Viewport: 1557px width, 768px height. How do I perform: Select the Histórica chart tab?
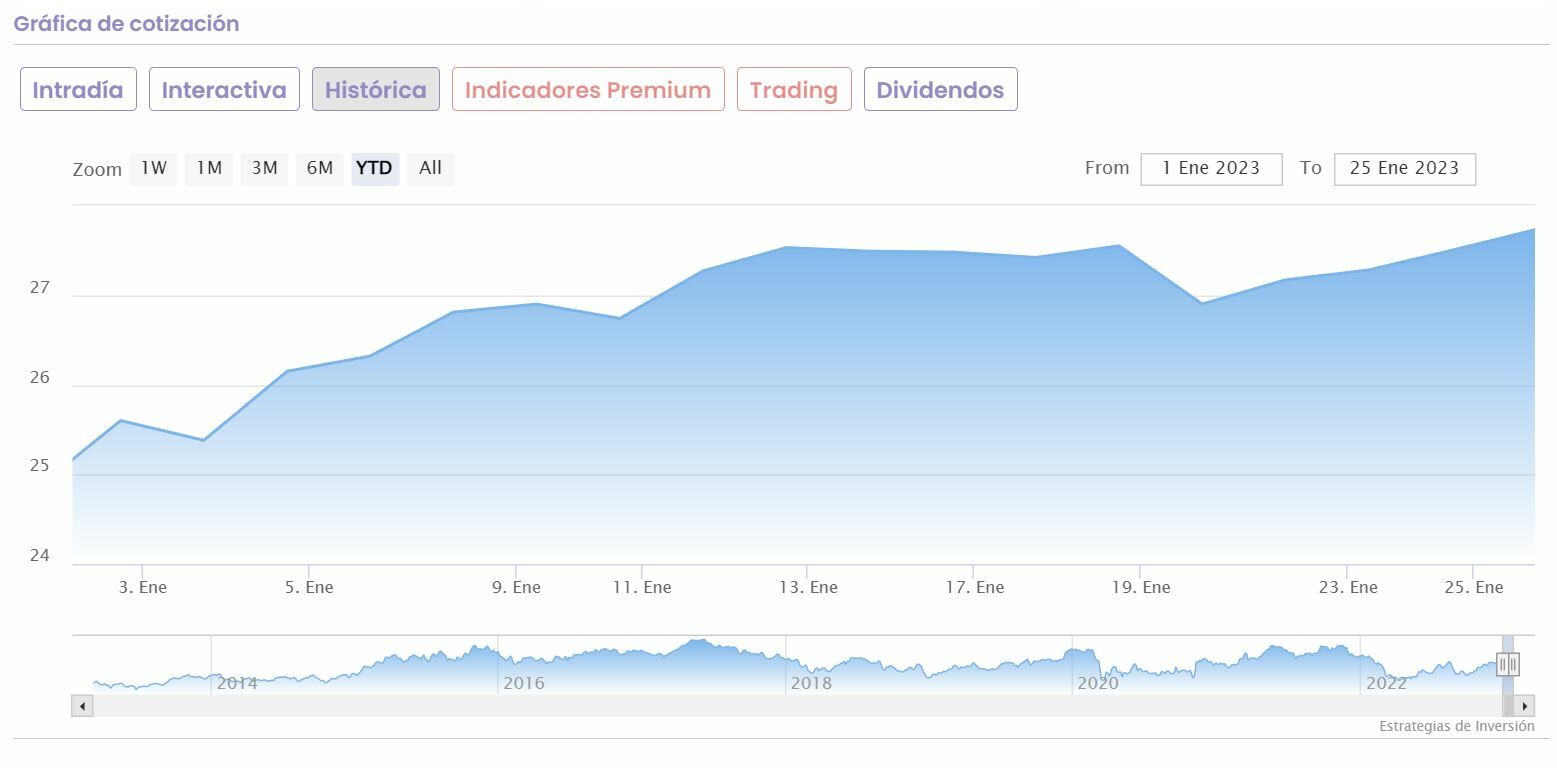[x=376, y=90]
